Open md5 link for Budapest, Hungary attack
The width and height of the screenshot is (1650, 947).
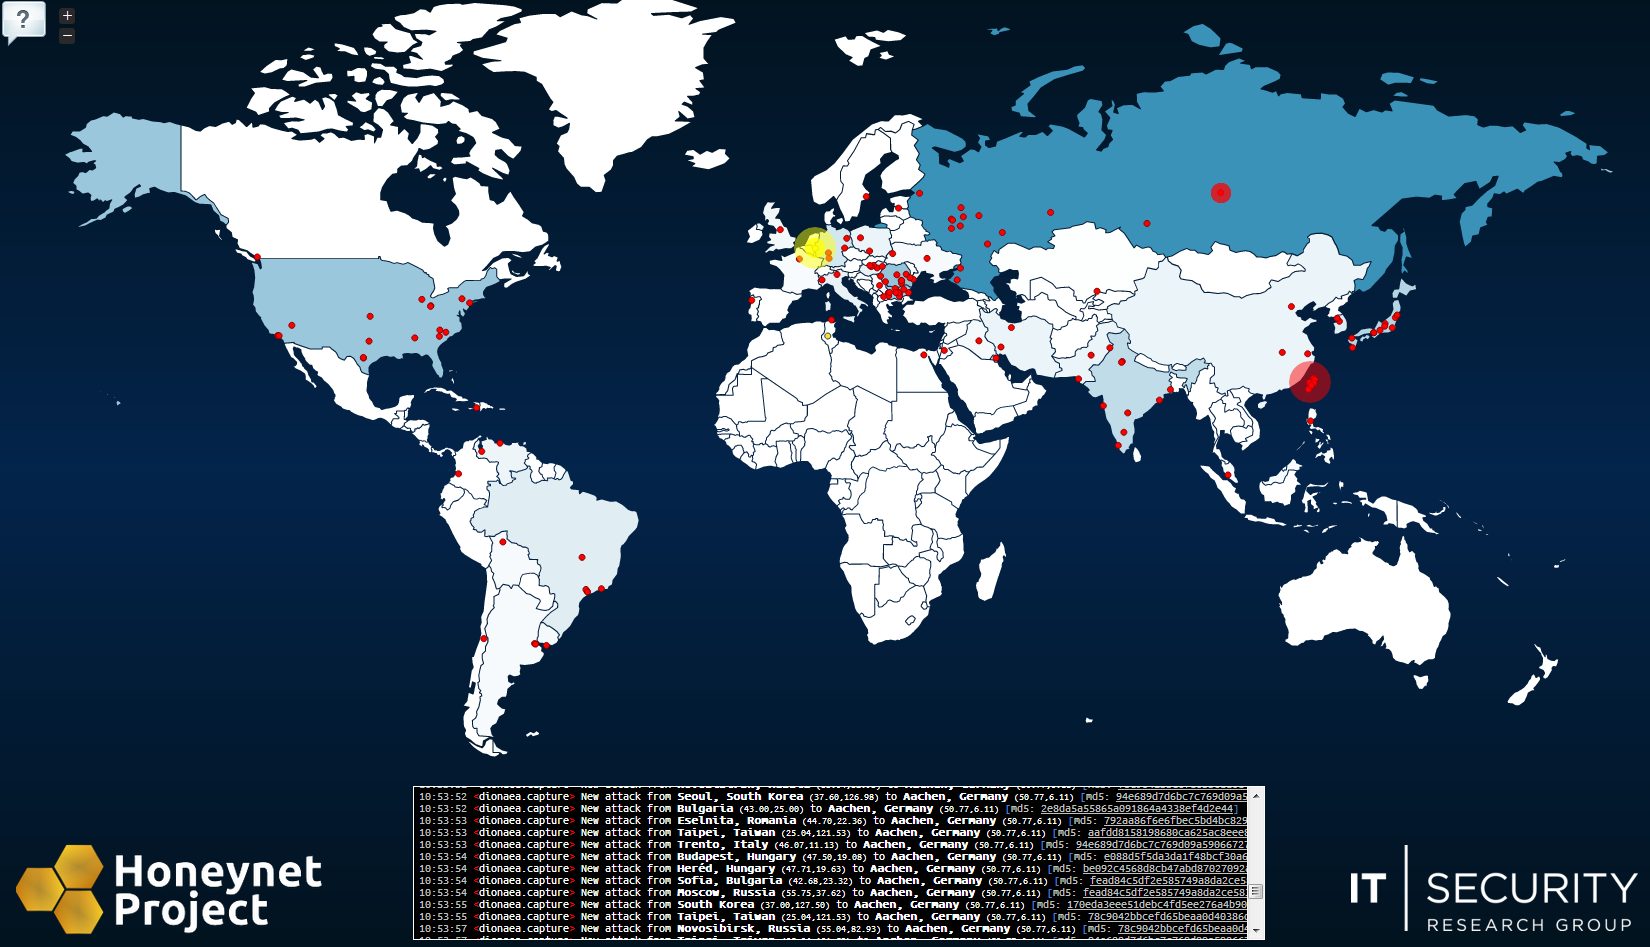[x=1175, y=857]
